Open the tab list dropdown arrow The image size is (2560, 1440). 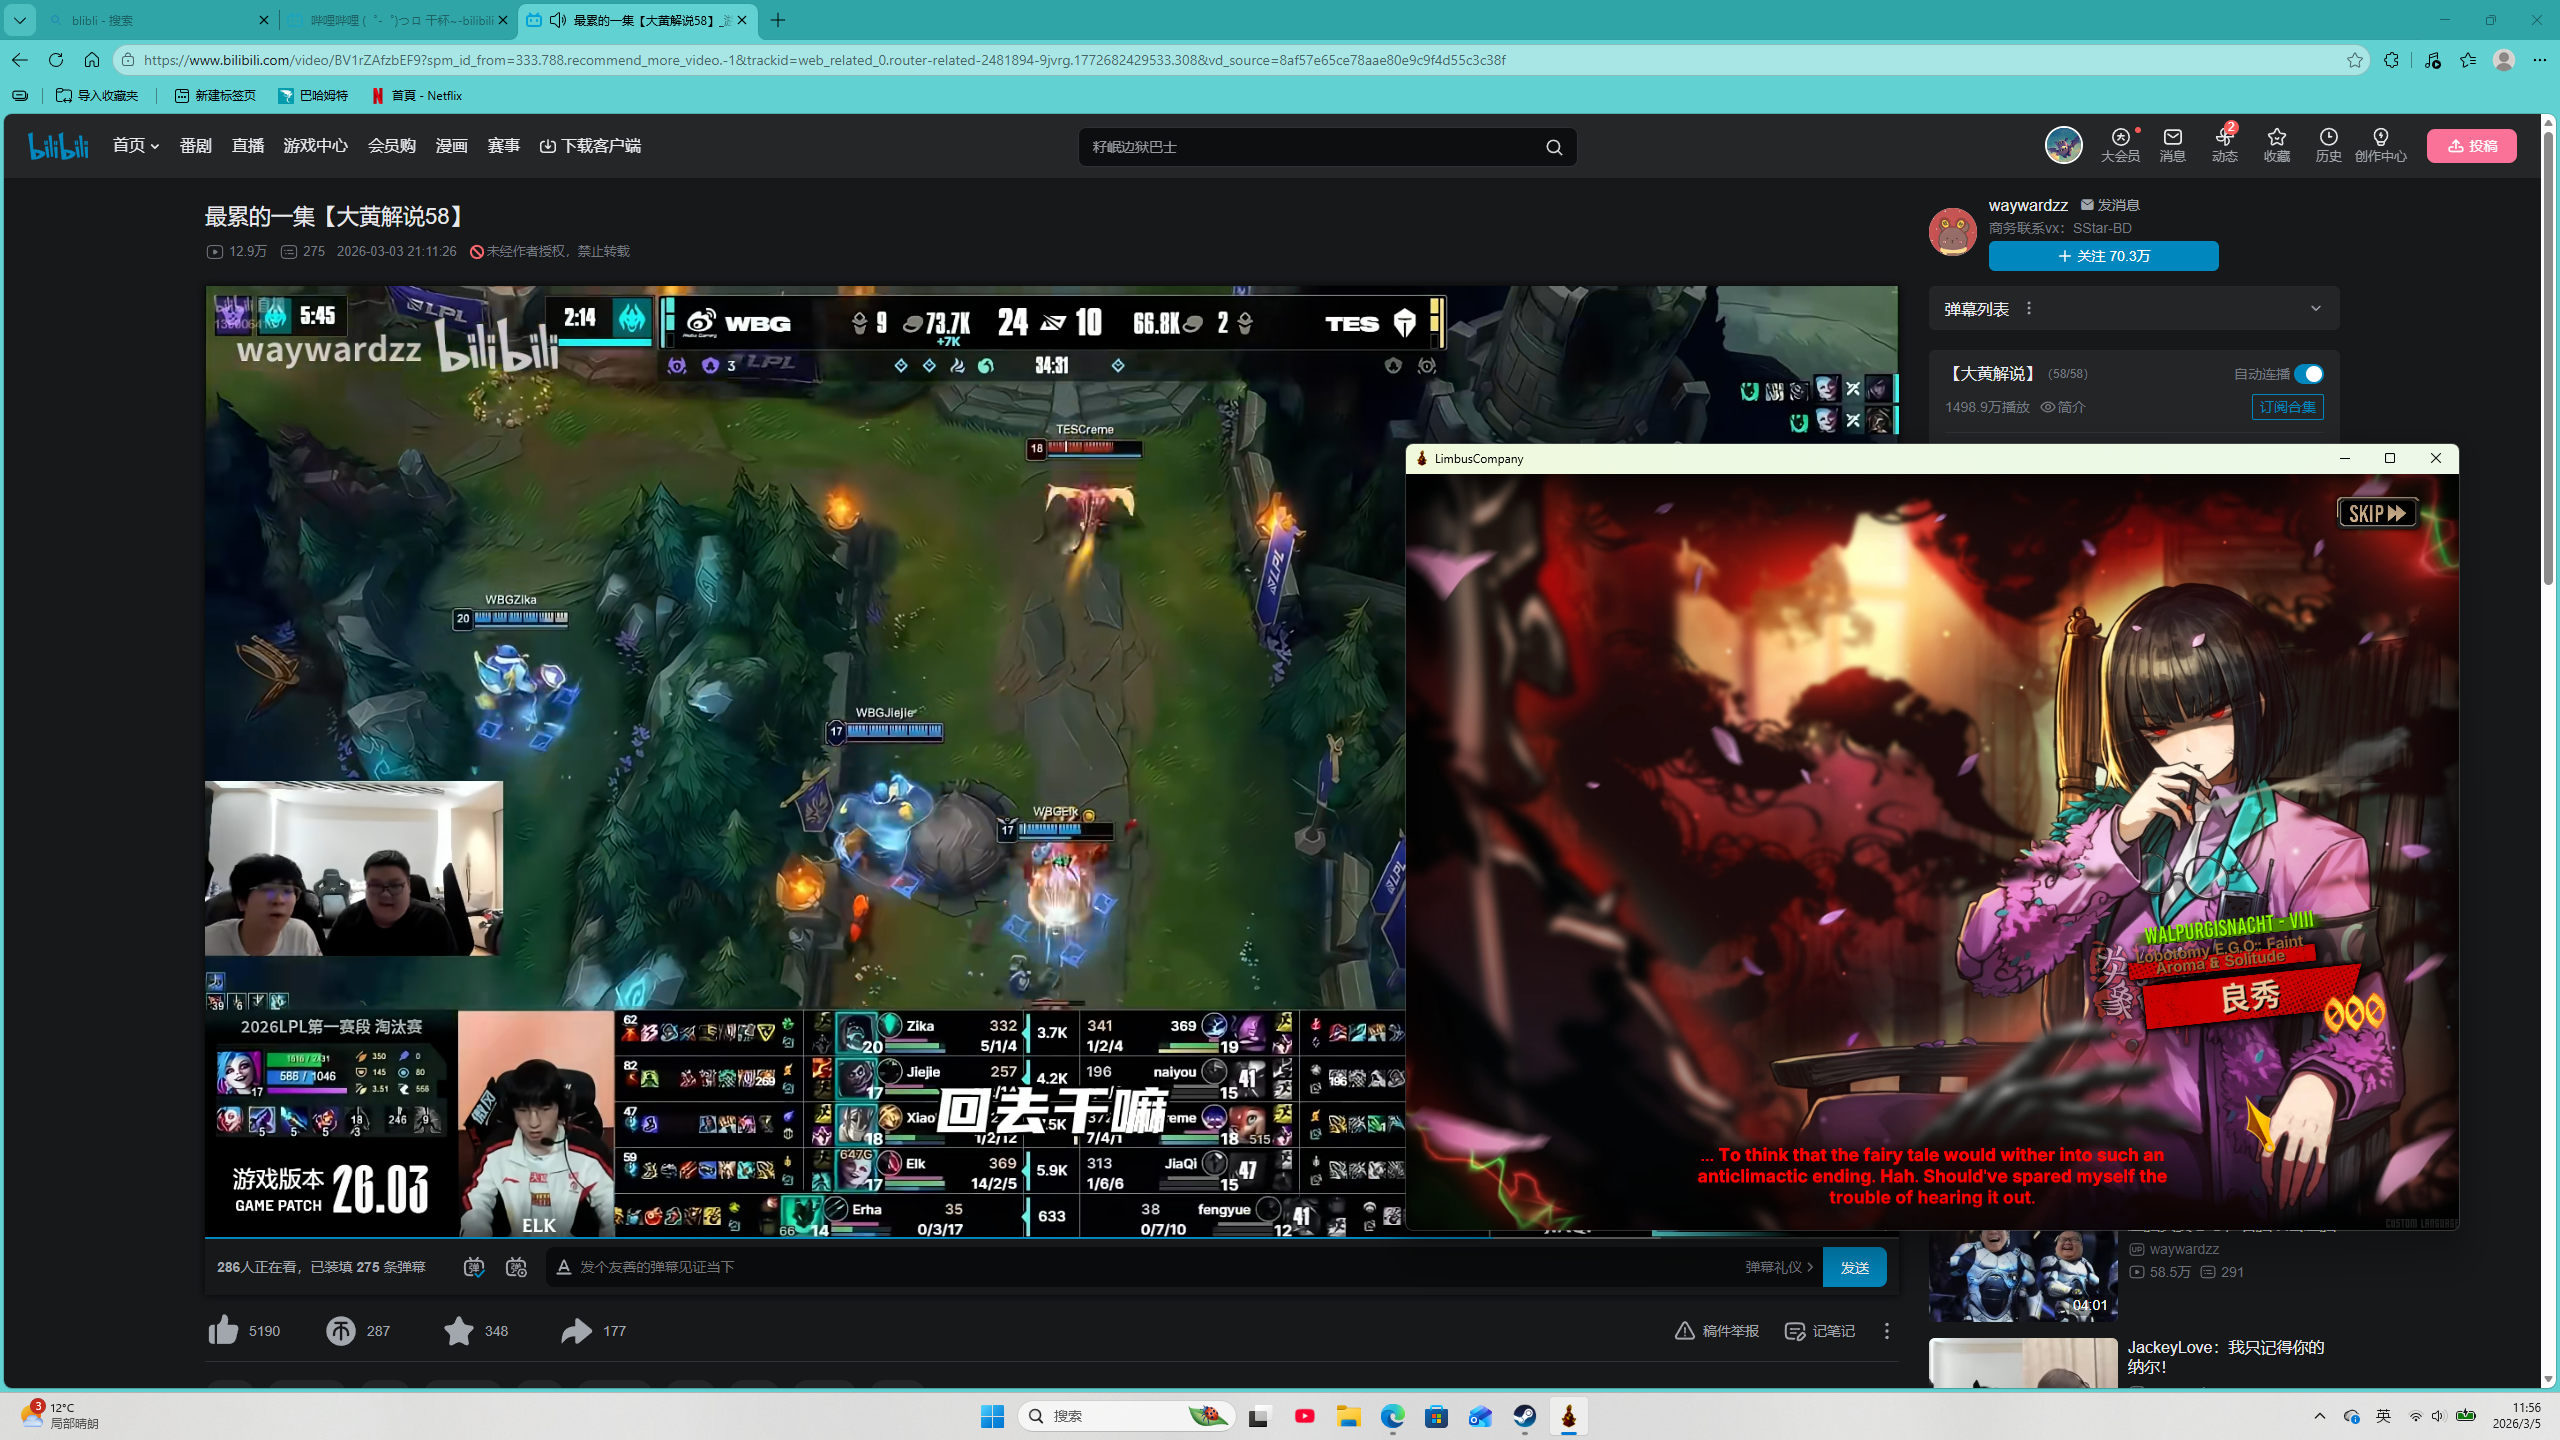(x=19, y=20)
